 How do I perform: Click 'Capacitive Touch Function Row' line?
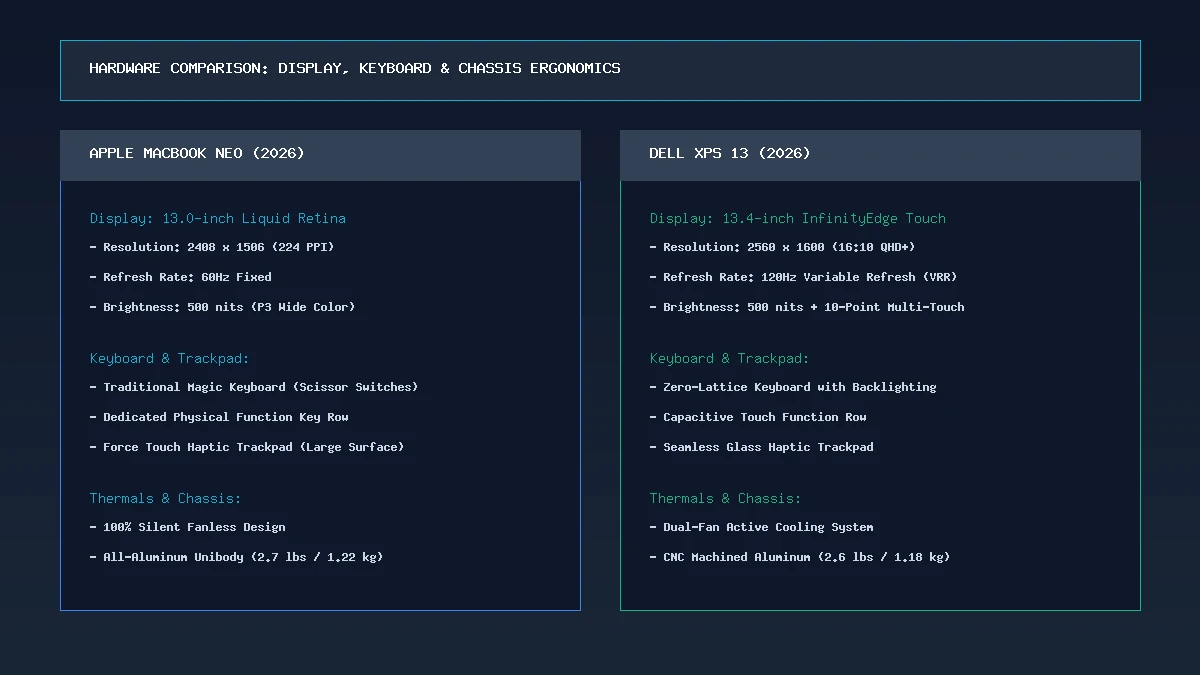click(x=758, y=417)
